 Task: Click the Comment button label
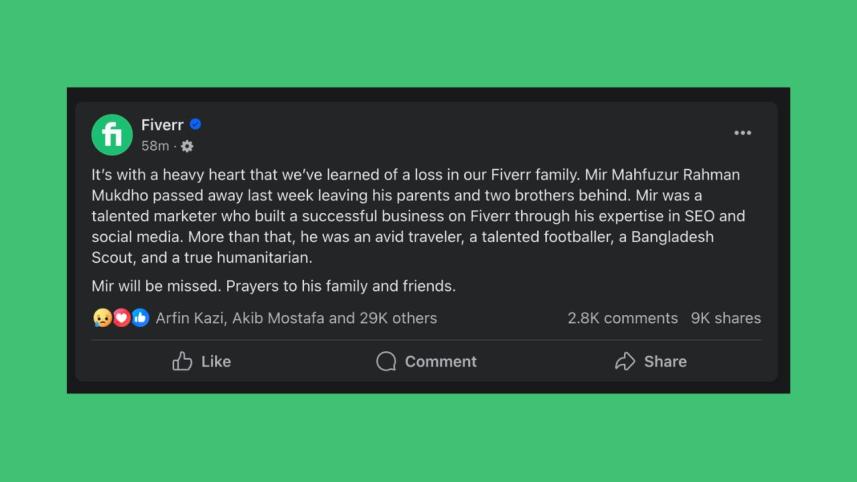pos(441,361)
